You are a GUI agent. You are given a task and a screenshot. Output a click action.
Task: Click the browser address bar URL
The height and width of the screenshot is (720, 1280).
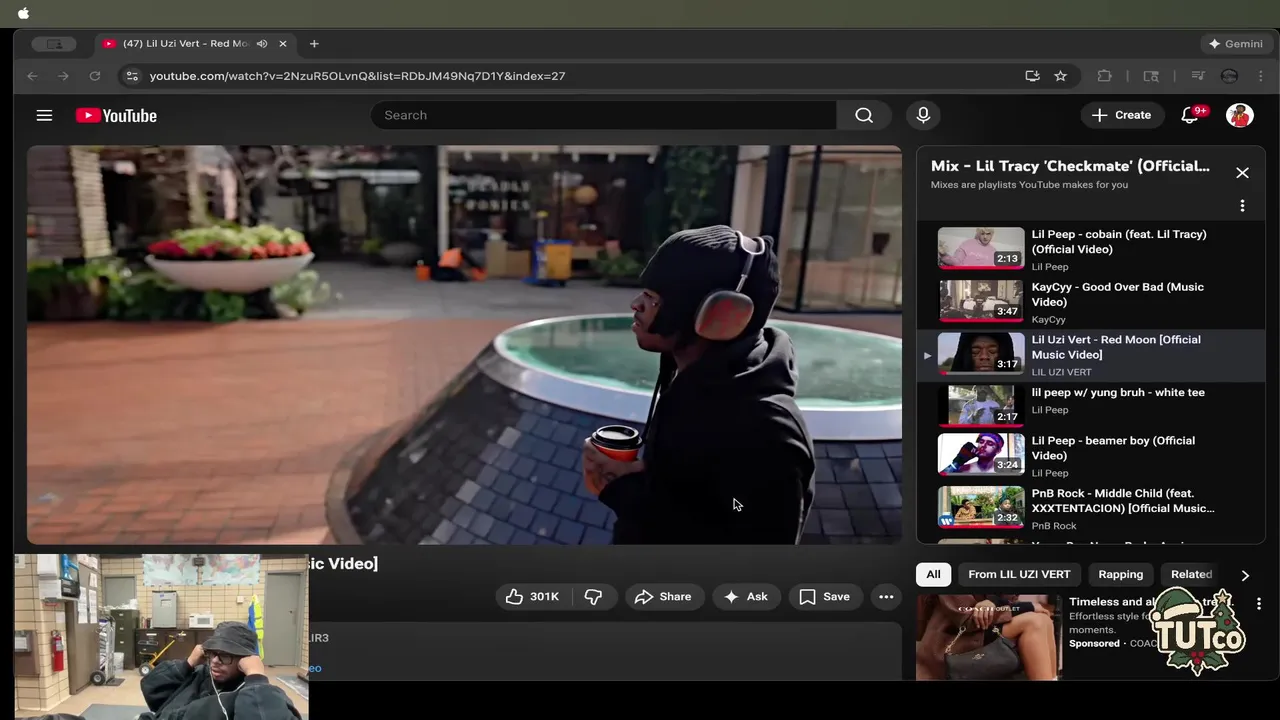(357, 76)
